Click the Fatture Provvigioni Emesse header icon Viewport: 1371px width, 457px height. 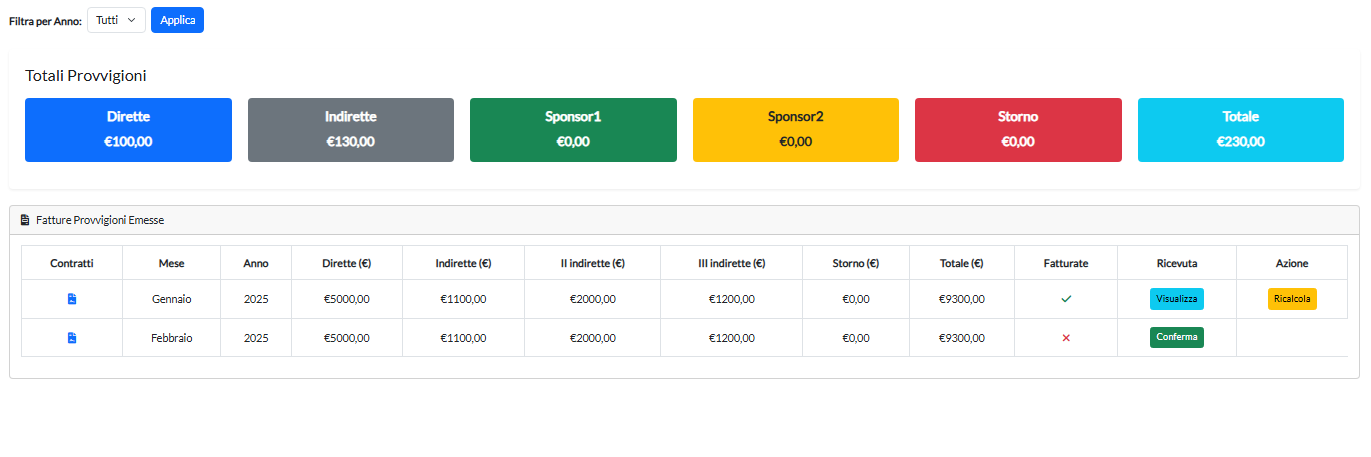pyautogui.click(x=25, y=220)
